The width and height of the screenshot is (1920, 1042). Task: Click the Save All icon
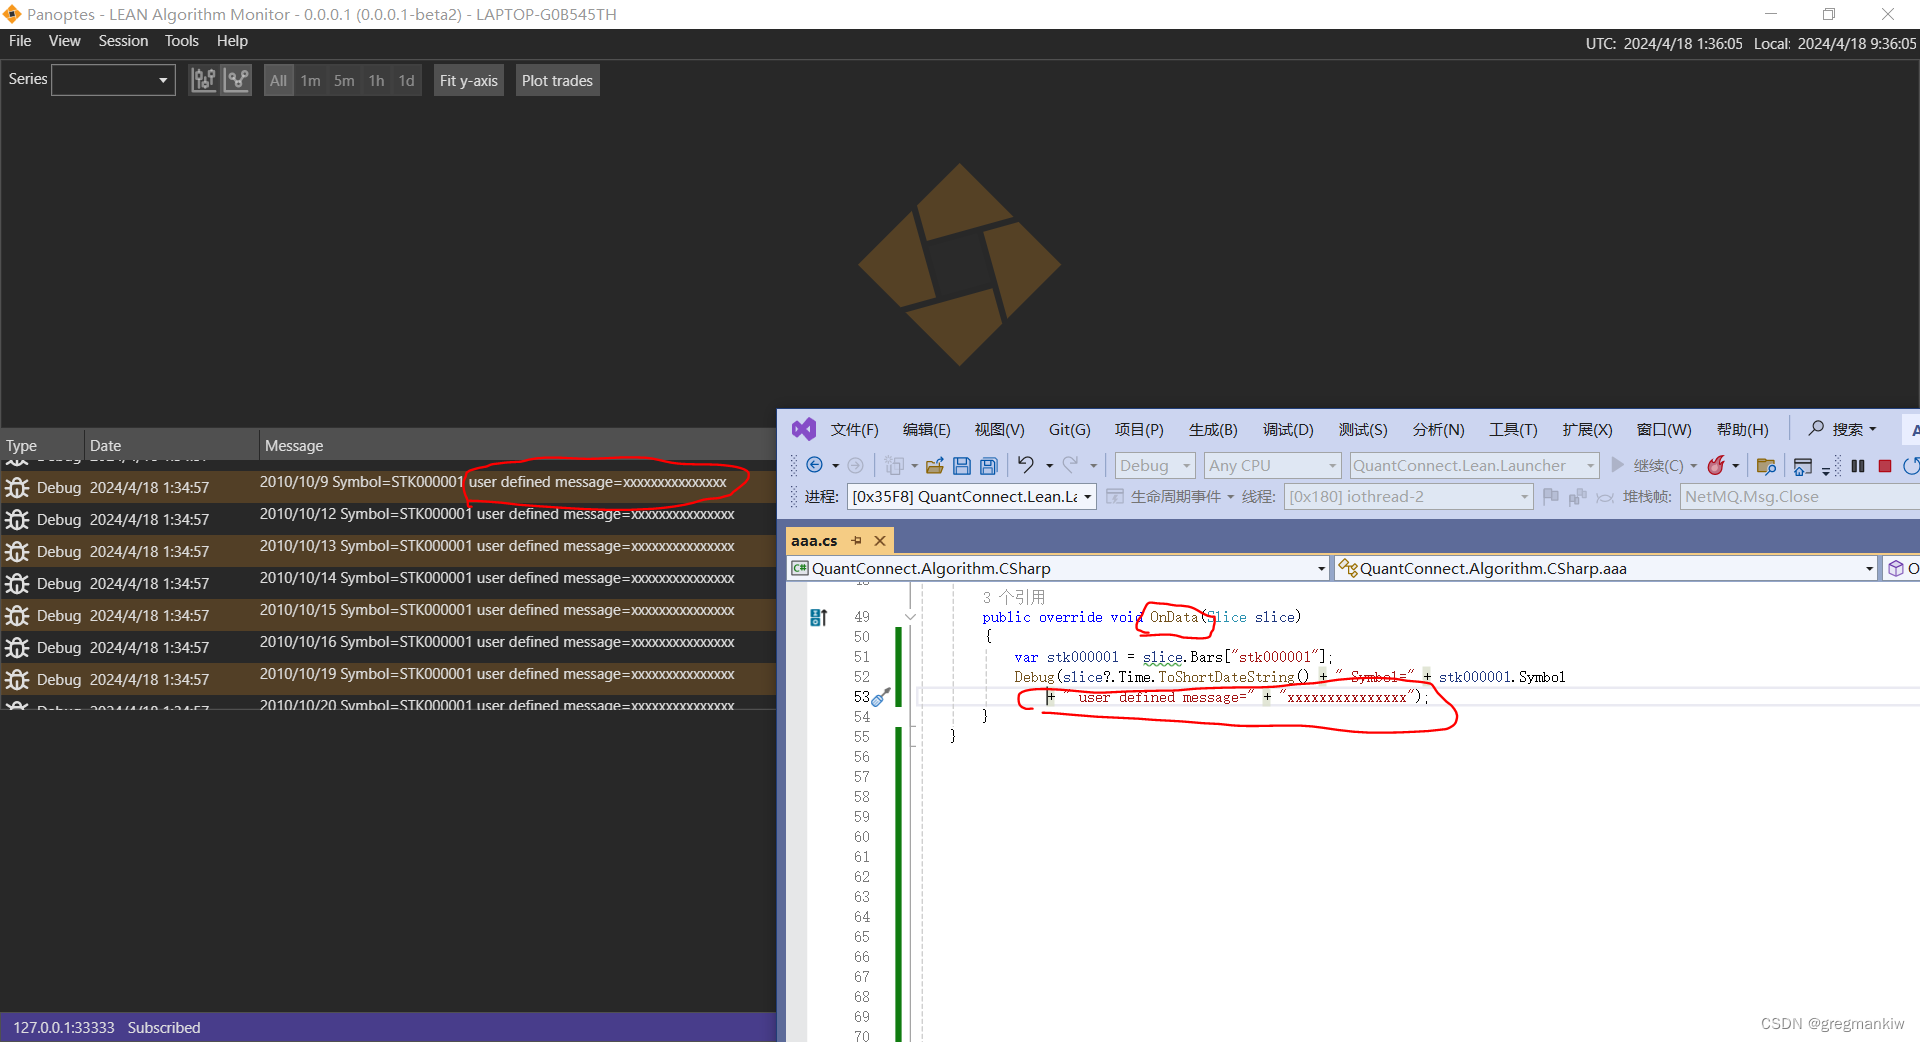point(988,466)
